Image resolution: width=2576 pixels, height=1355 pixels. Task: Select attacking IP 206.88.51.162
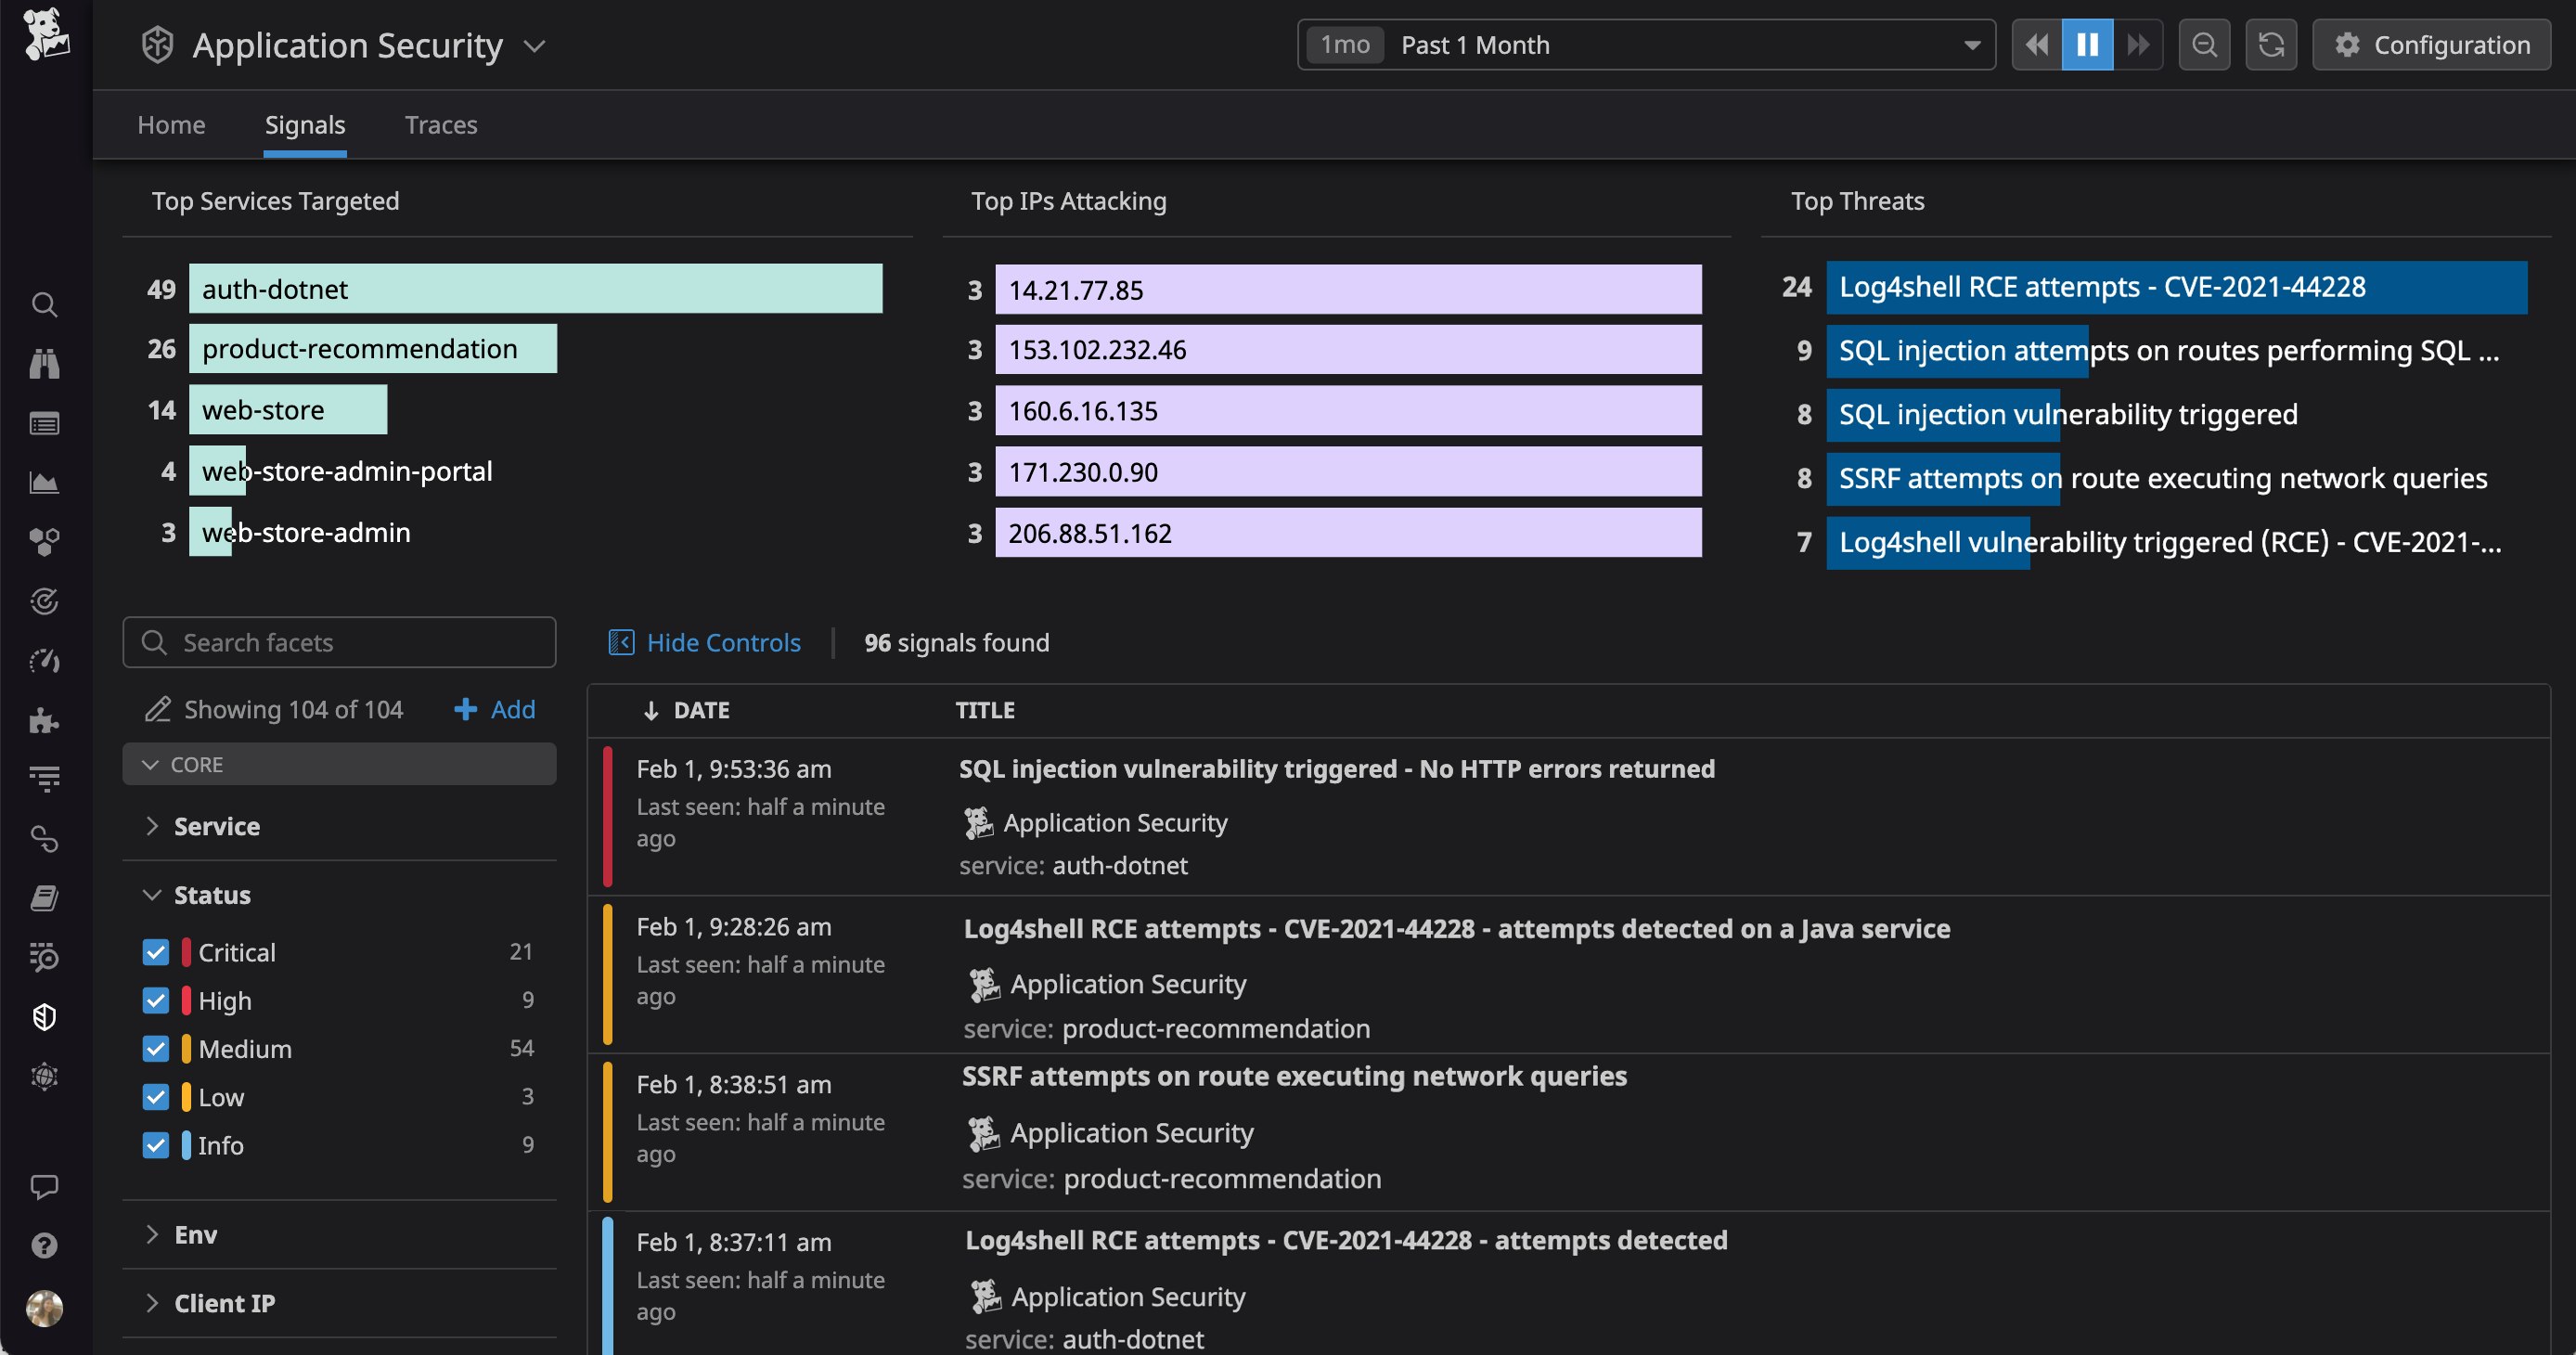click(1348, 533)
